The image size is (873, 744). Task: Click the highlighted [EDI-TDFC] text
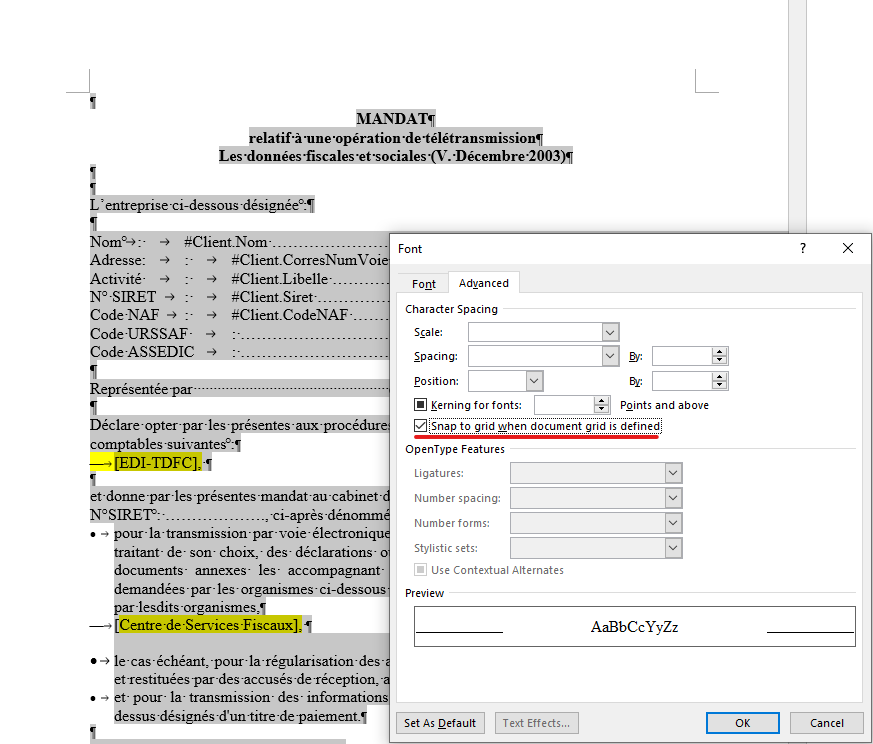[158, 463]
